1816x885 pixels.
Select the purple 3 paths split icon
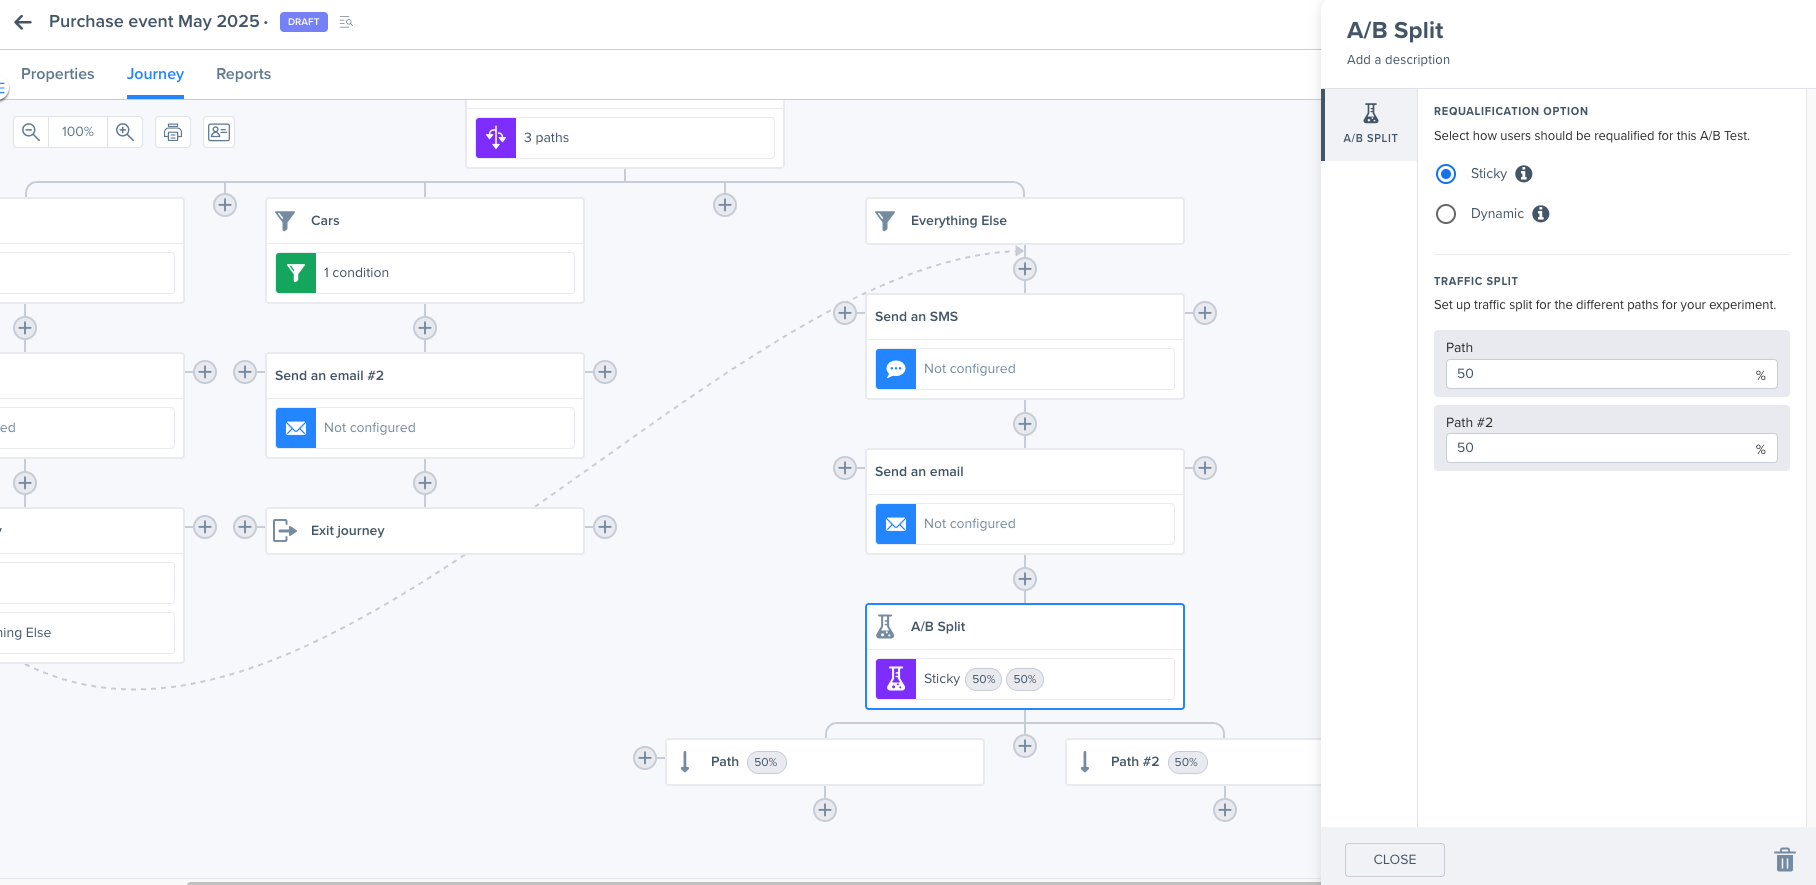tap(496, 138)
